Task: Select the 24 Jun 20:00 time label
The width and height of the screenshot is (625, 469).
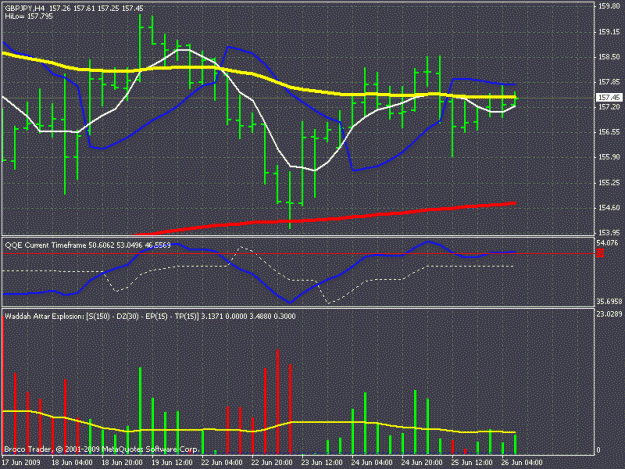Action: point(422,462)
